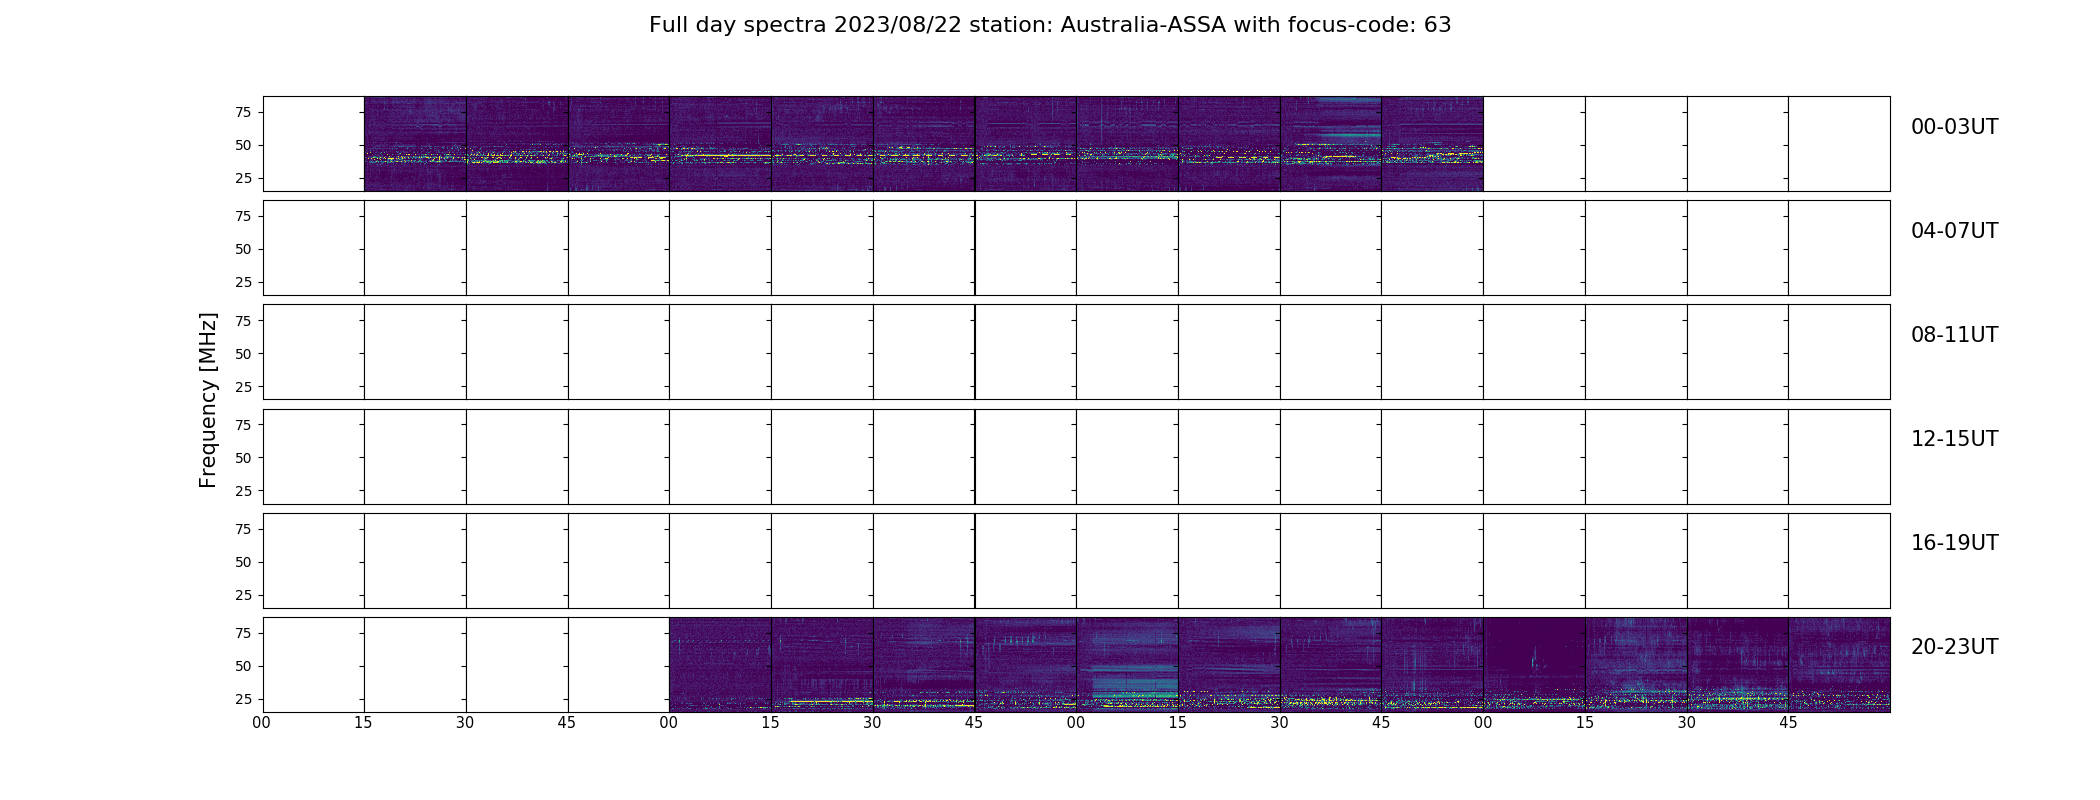Click the '50' tick label of 04-07UT row

coord(243,249)
